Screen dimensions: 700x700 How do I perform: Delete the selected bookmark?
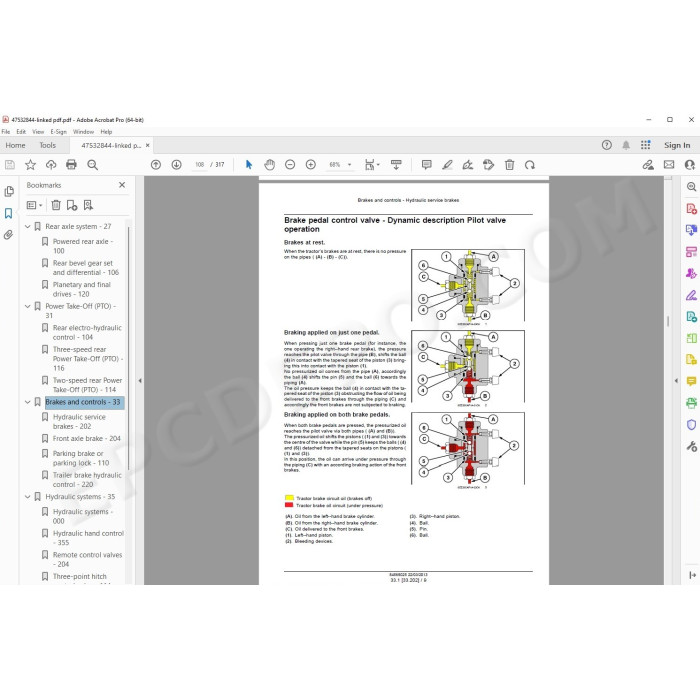click(x=56, y=205)
